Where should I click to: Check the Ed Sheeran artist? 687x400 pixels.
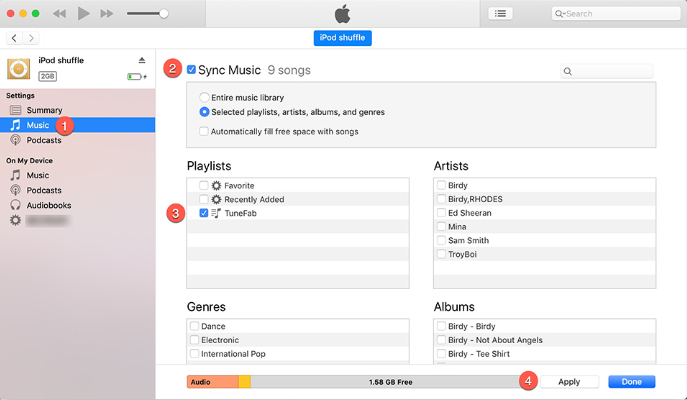[x=441, y=213]
